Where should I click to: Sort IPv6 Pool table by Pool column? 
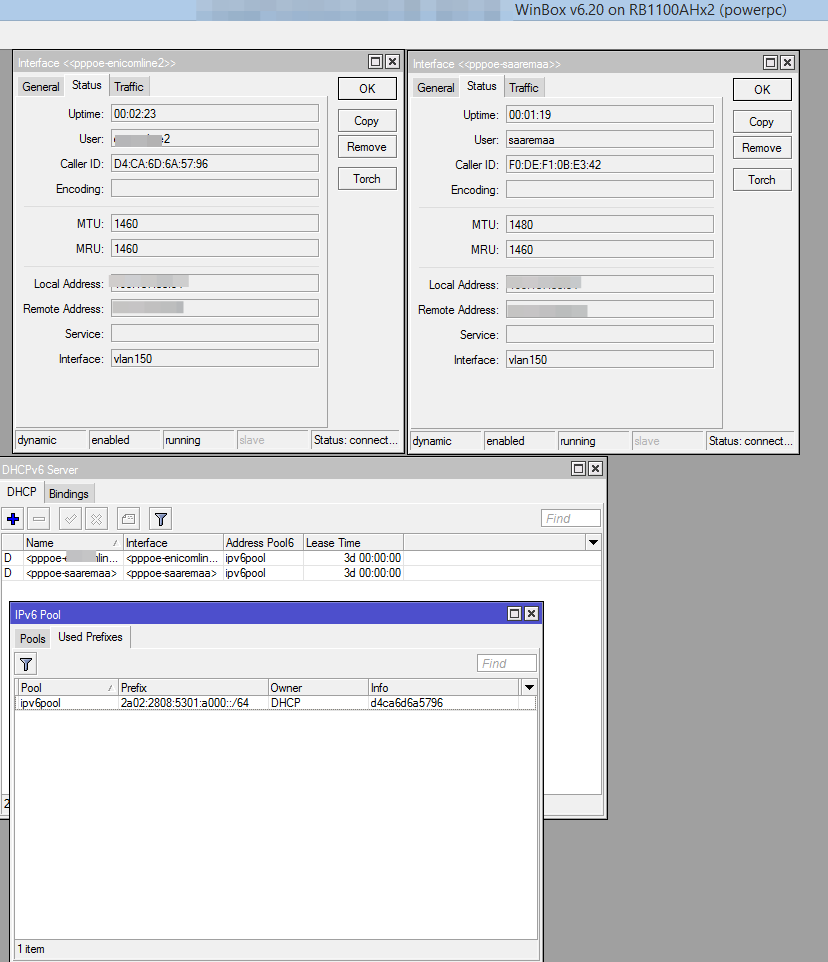click(x=66, y=687)
